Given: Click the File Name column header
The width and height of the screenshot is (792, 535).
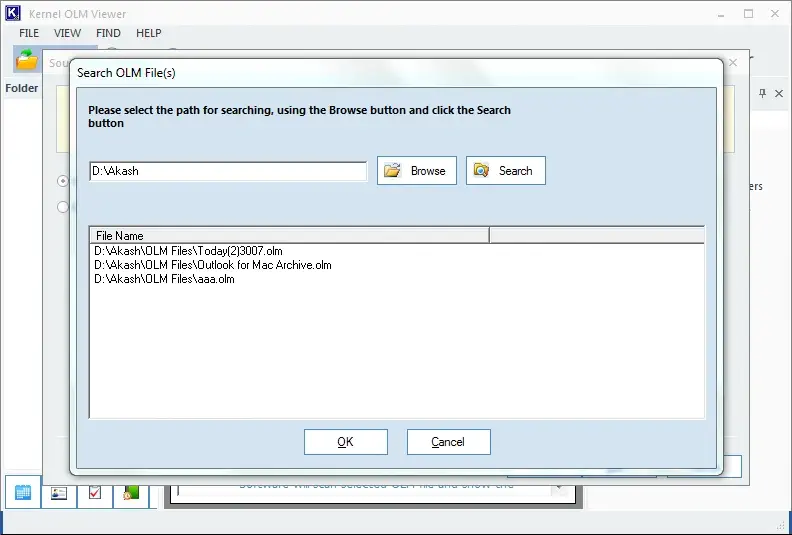Looking at the screenshot, I should pyautogui.click(x=289, y=235).
